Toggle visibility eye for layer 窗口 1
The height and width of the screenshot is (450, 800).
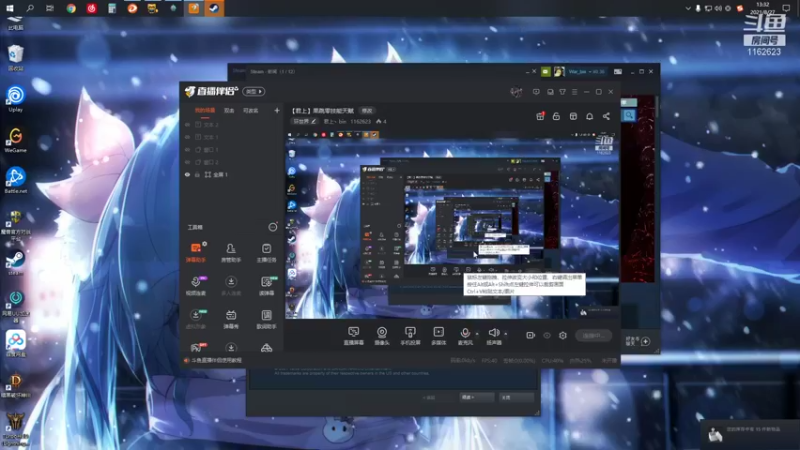[187, 149]
